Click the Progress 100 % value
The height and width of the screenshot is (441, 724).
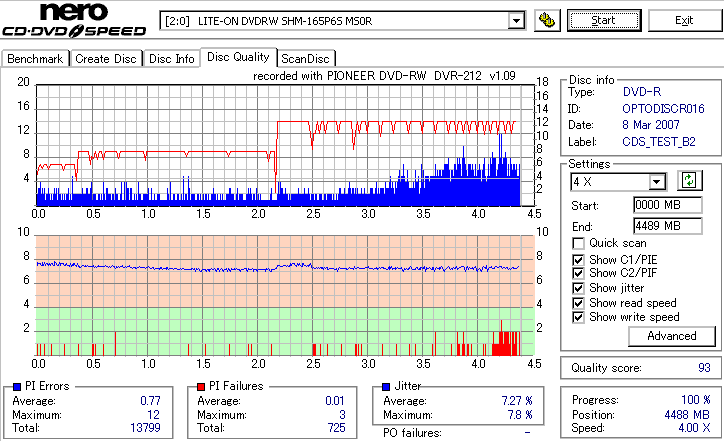point(695,400)
